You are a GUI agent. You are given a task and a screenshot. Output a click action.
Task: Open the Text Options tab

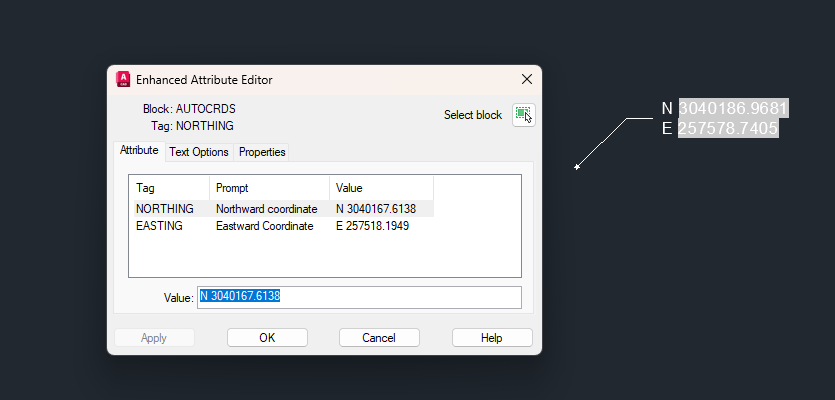[x=199, y=152]
